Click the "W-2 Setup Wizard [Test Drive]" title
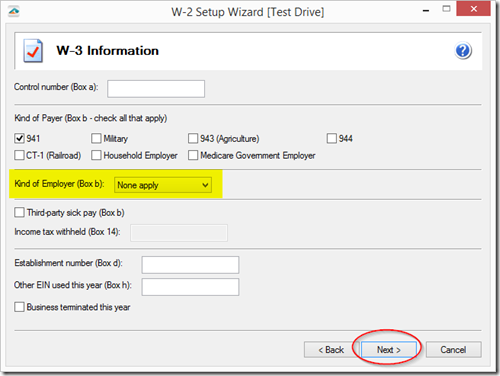The height and width of the screenshot is (376, 500). (248, 12)
